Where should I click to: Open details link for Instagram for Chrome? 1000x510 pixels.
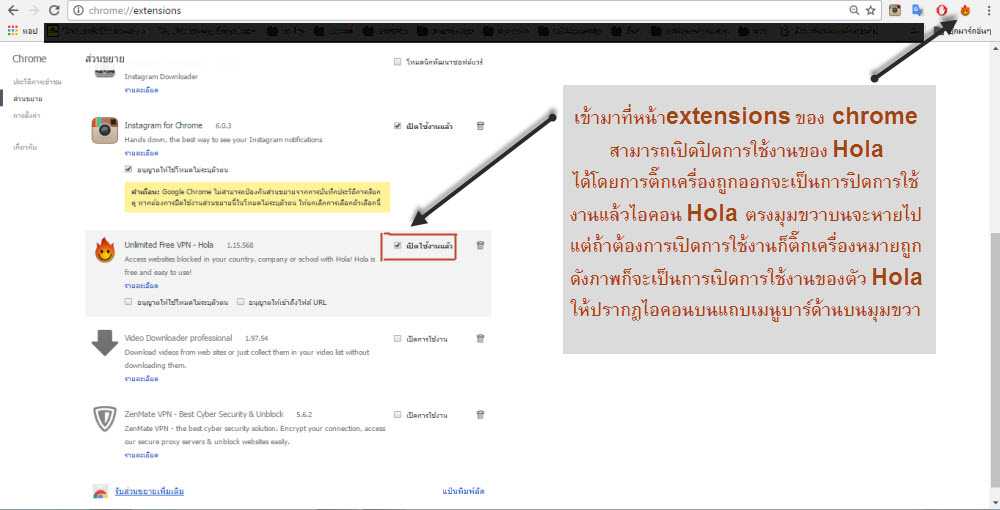point(142,153)
